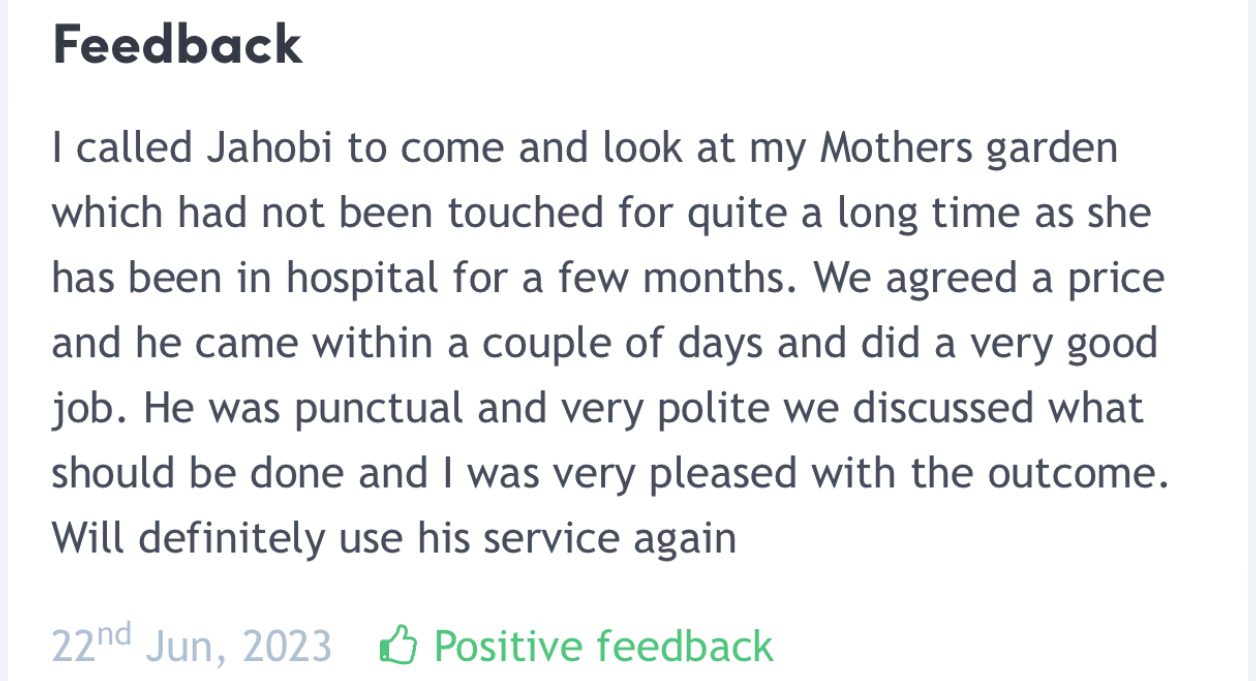
Task: Click the phrase We agreed a price
Action: coord(988,278)
